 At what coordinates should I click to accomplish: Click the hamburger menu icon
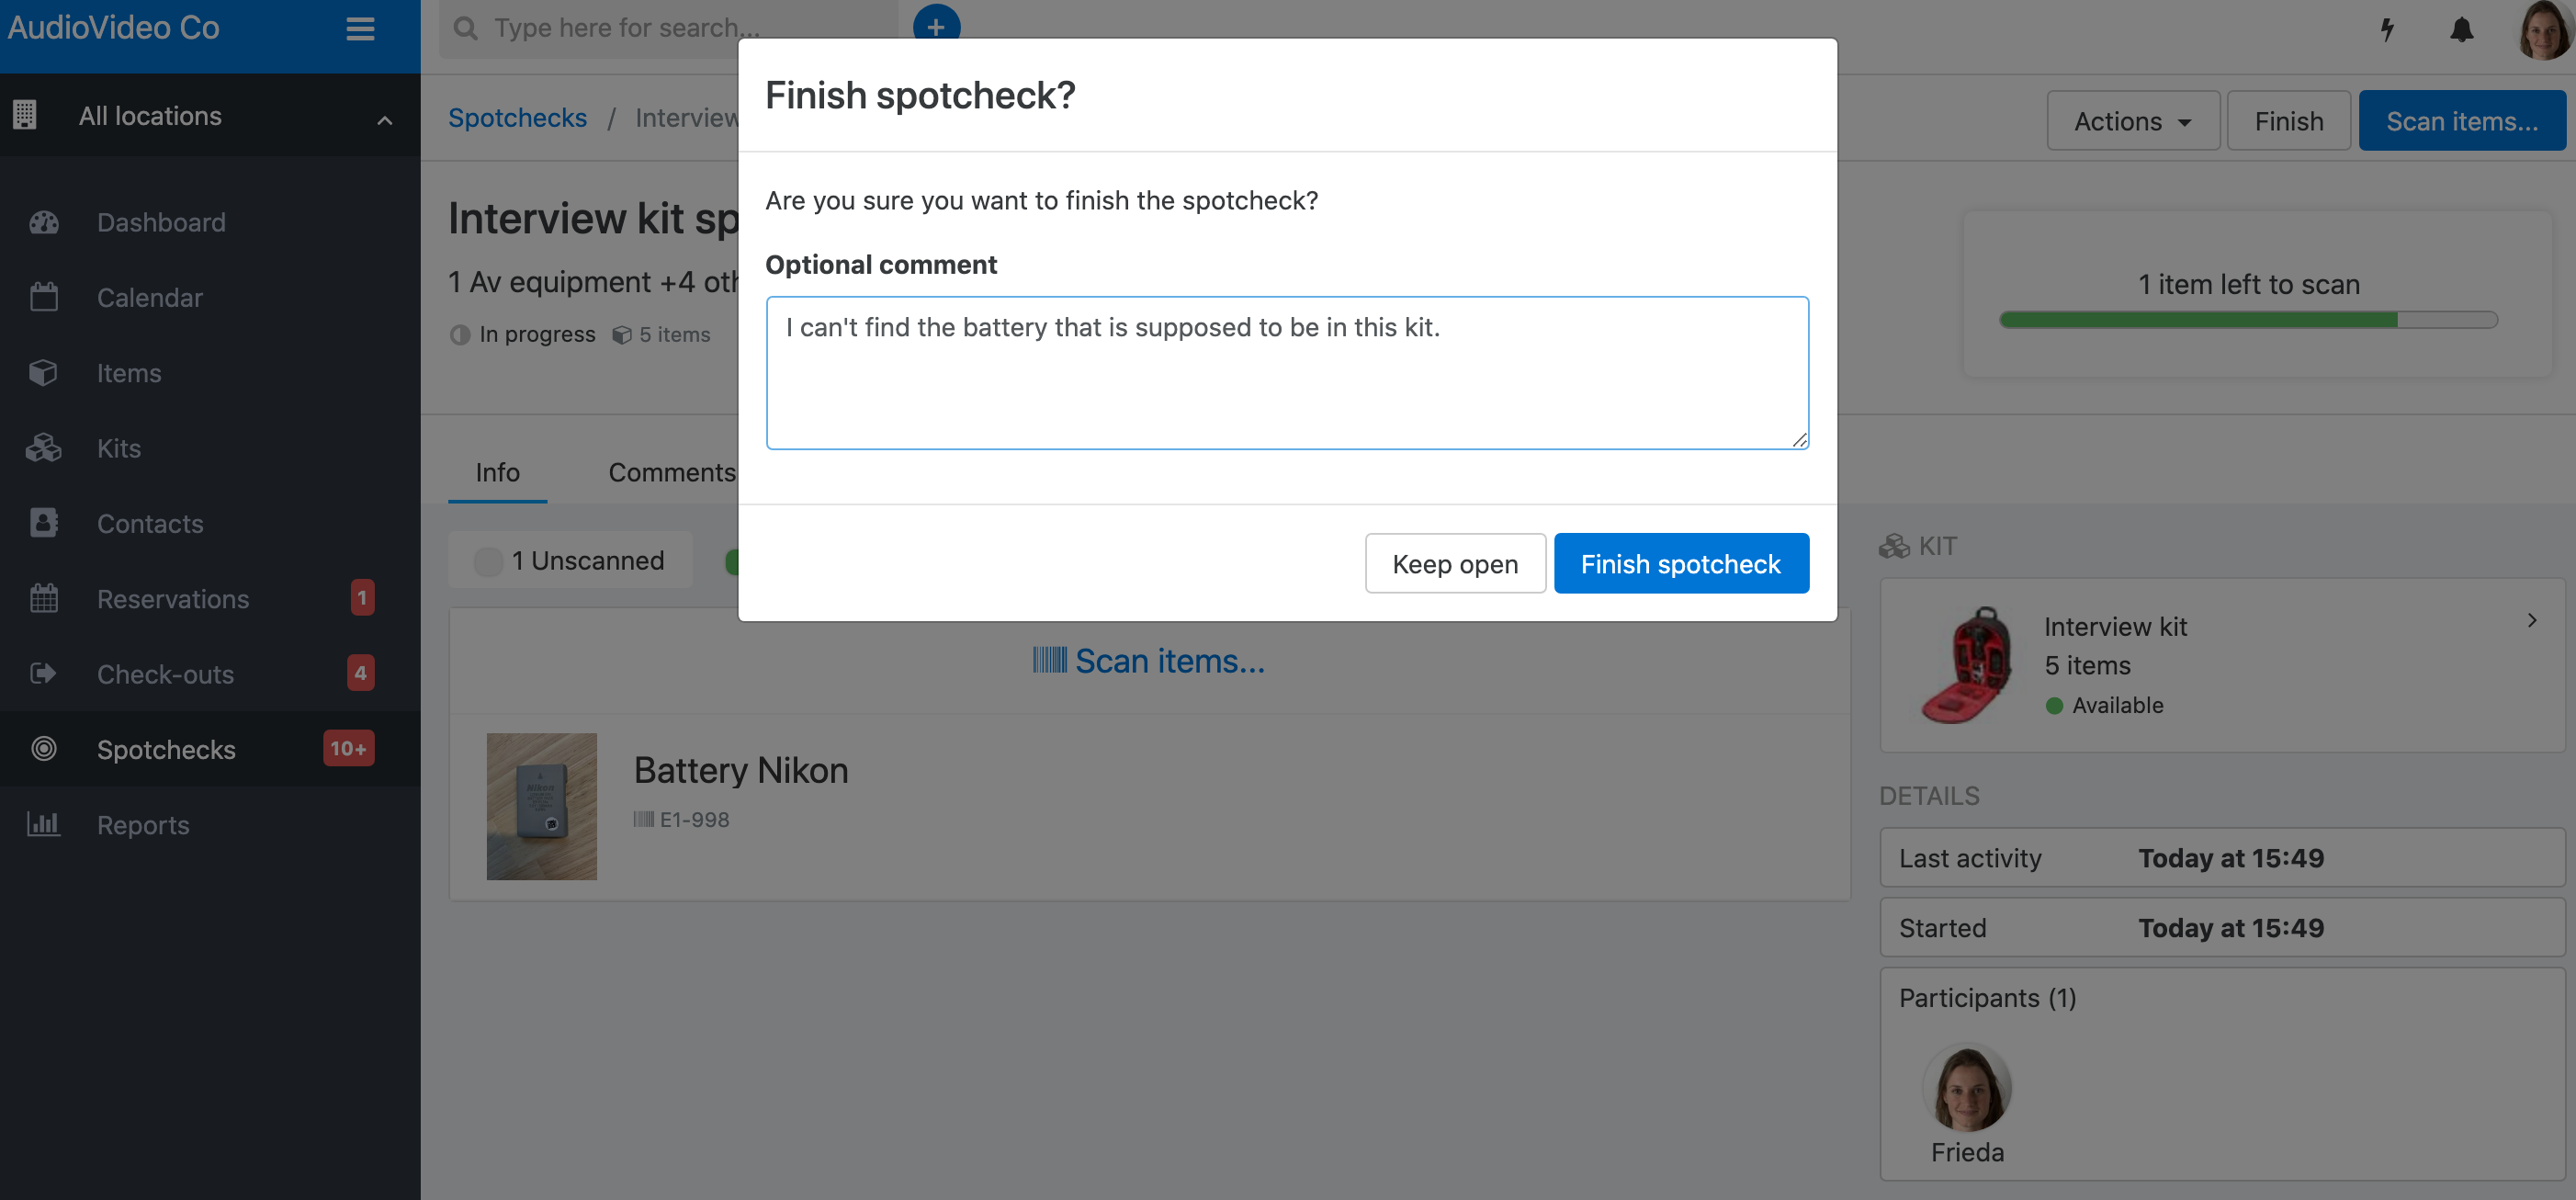click(360, 28)
